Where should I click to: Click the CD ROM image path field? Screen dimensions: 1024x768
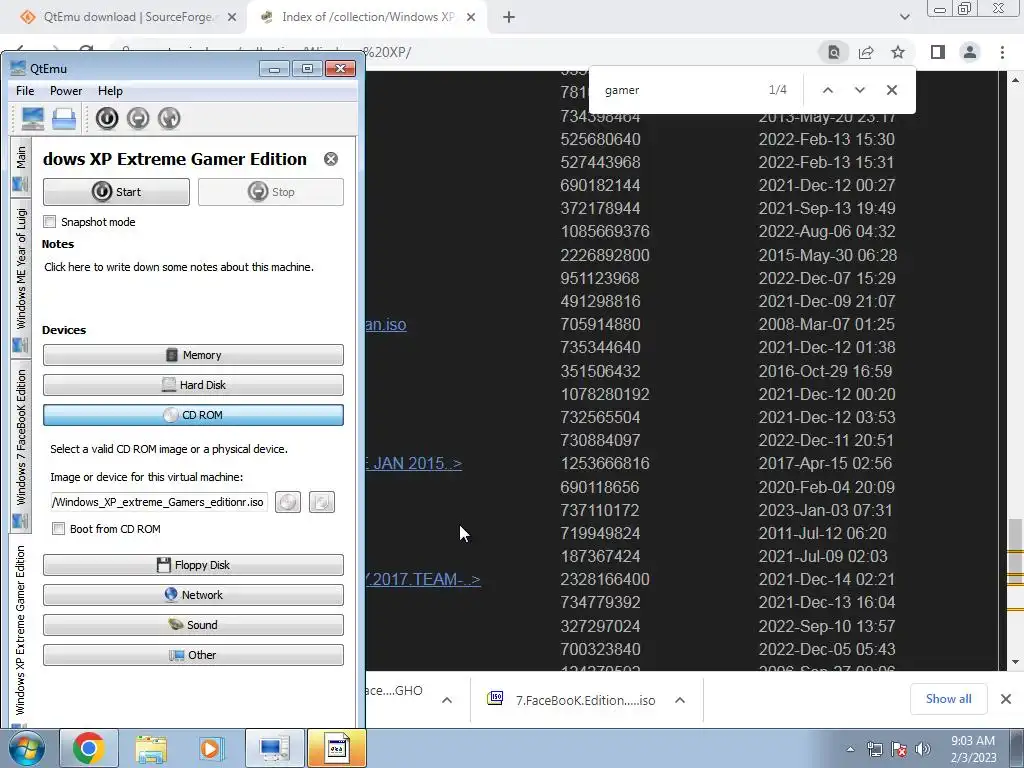159,502
